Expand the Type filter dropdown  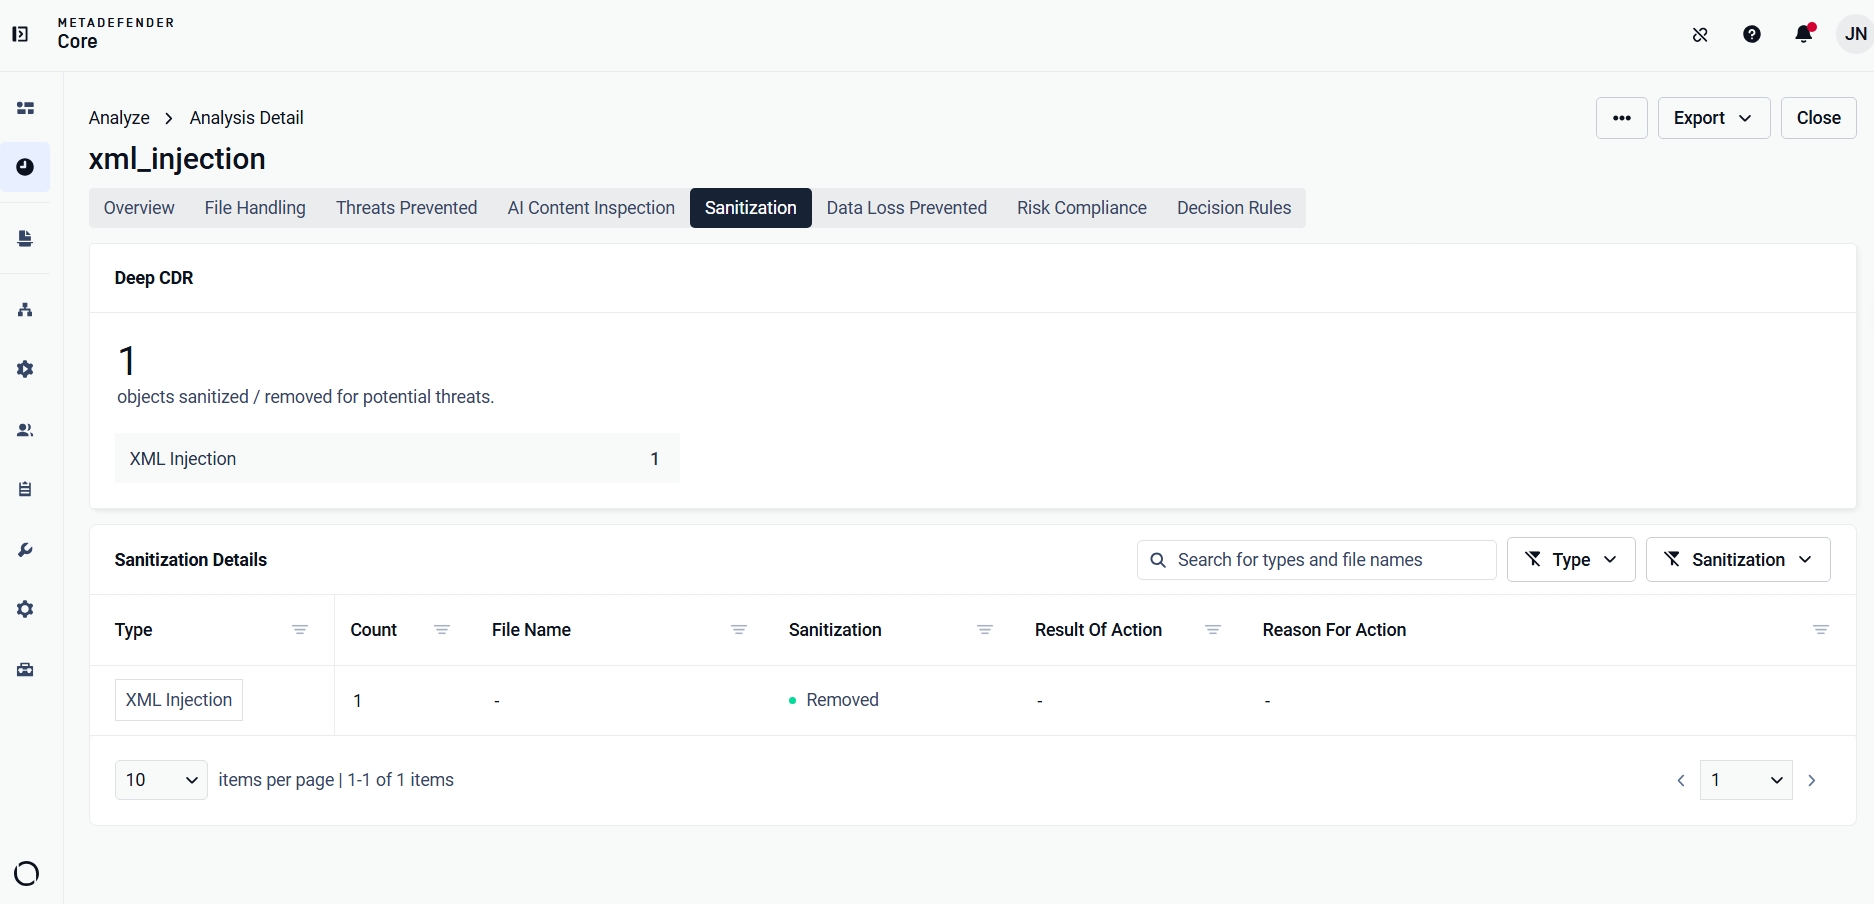[x=1571, y=560]
